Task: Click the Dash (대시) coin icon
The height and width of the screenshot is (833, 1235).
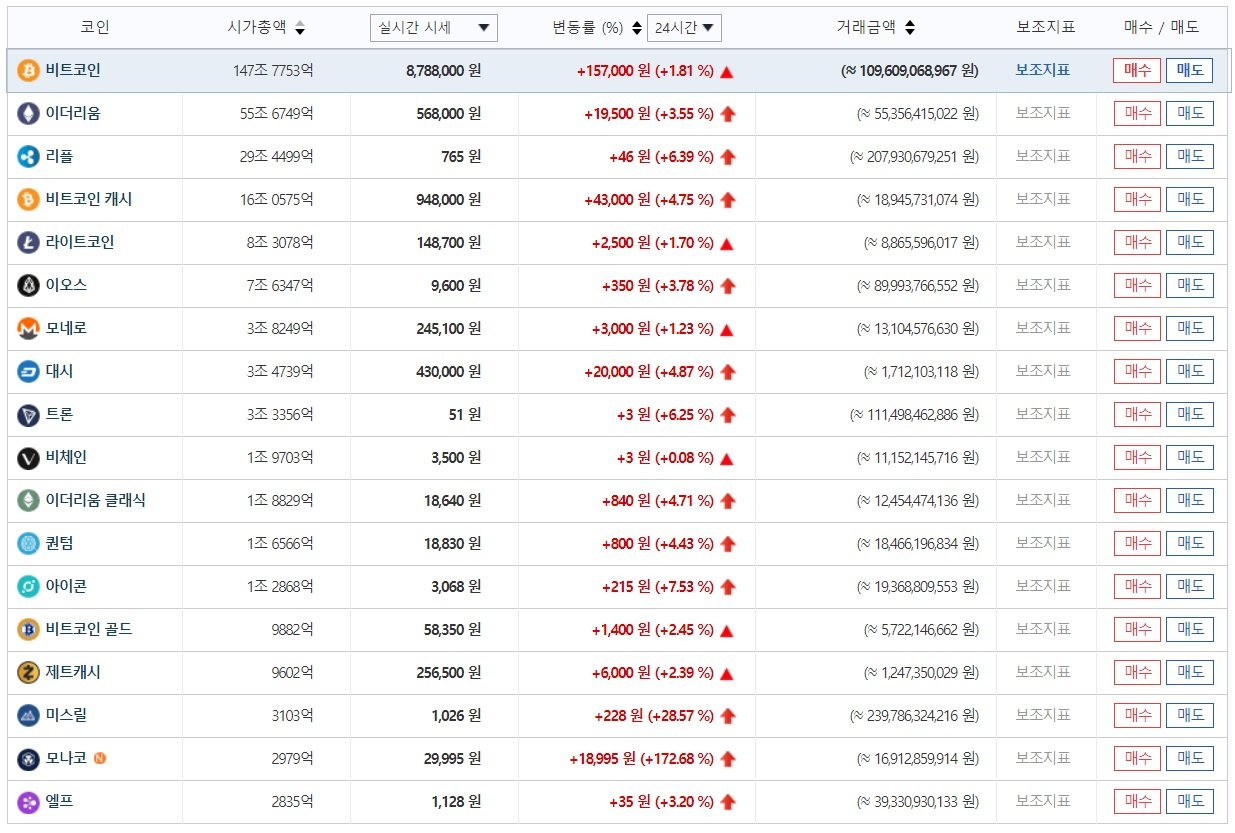Action: tap(28, 372)
